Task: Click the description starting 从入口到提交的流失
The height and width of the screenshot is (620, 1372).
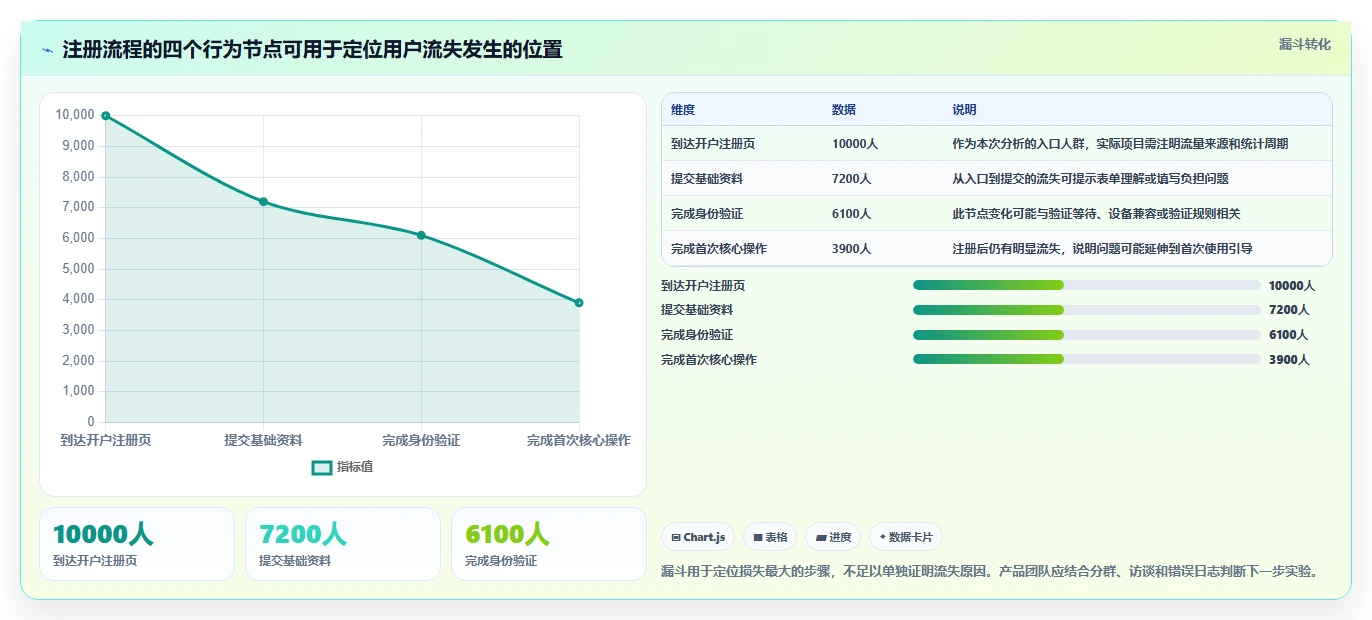Action: pos(1090,179)
